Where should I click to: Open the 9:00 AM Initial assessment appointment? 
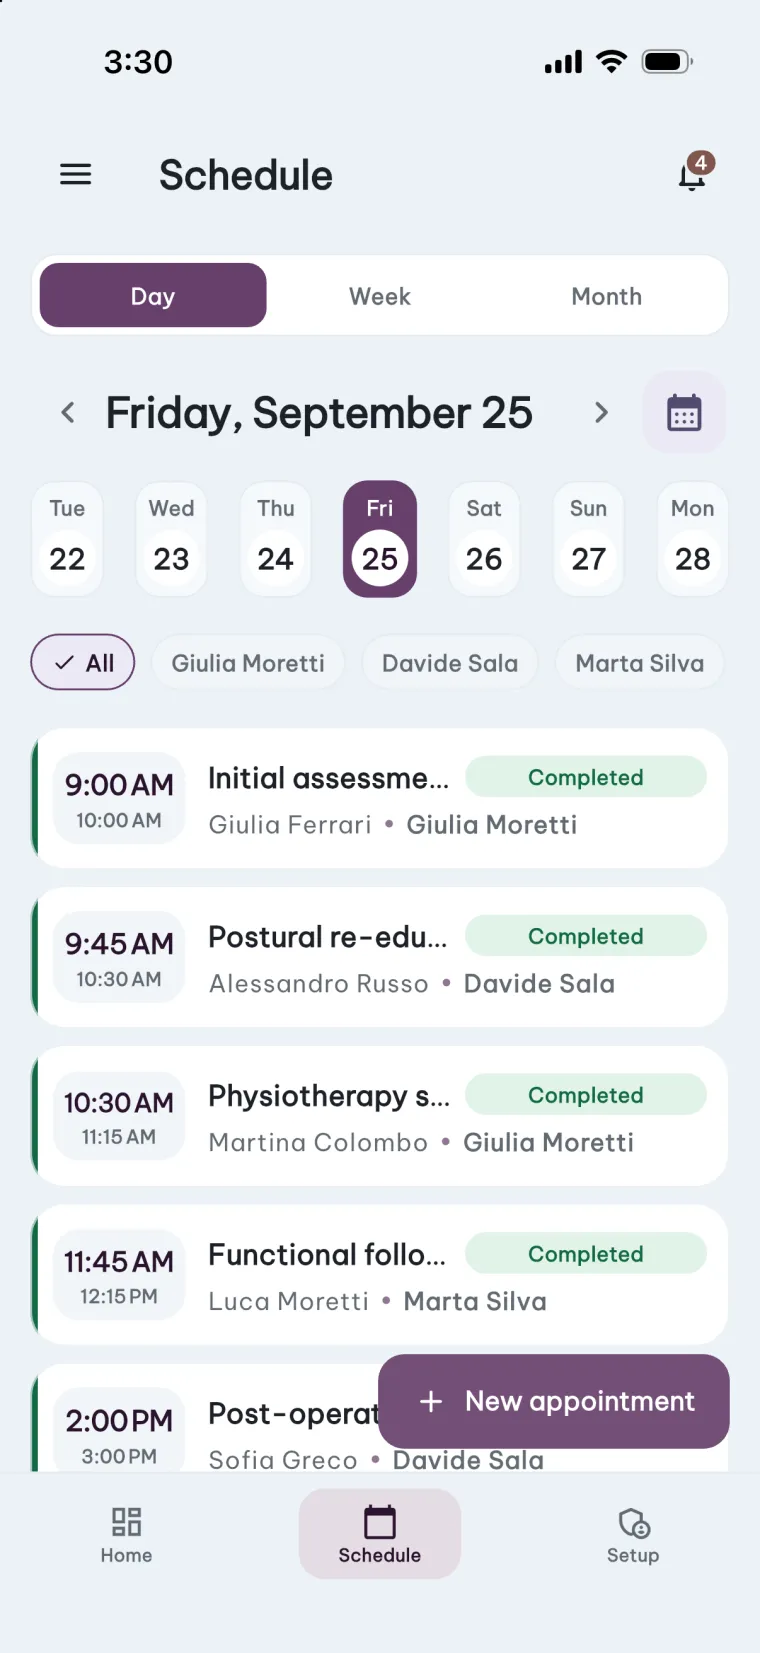[379, 798]
